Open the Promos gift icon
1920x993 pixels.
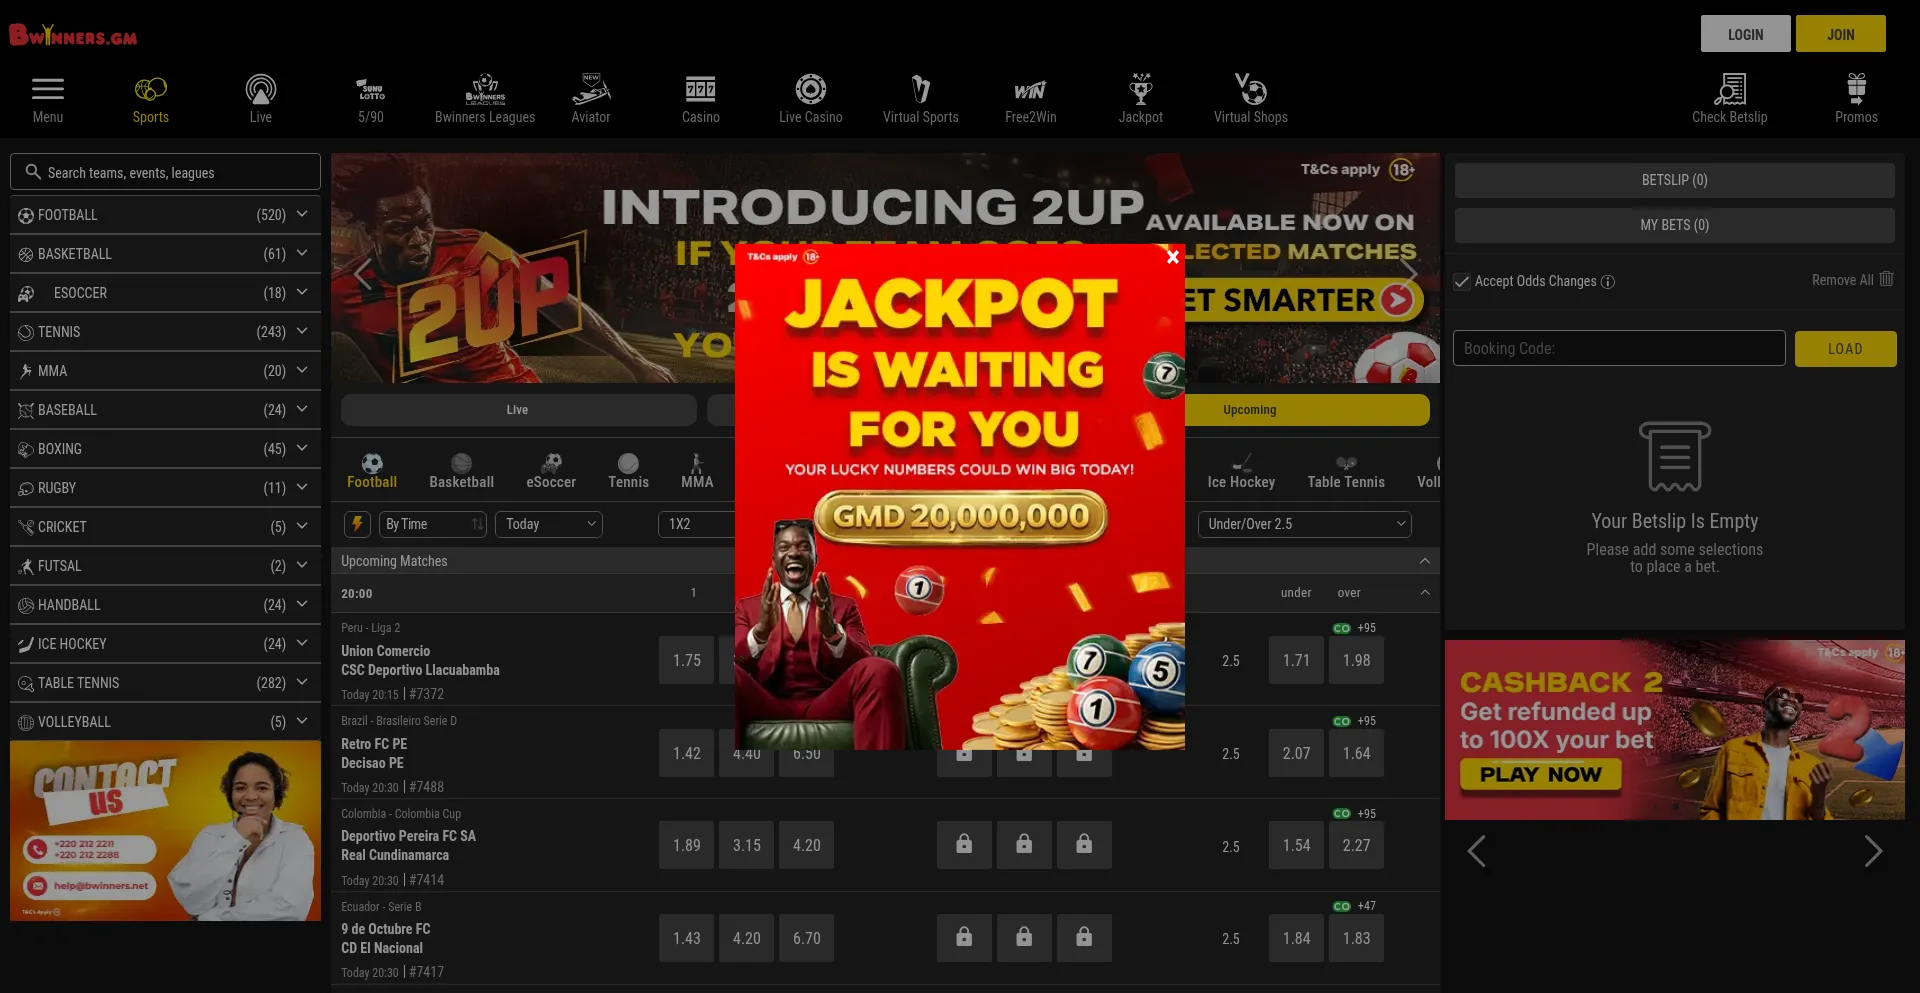pyautogui.click(x=1857, y=89)
